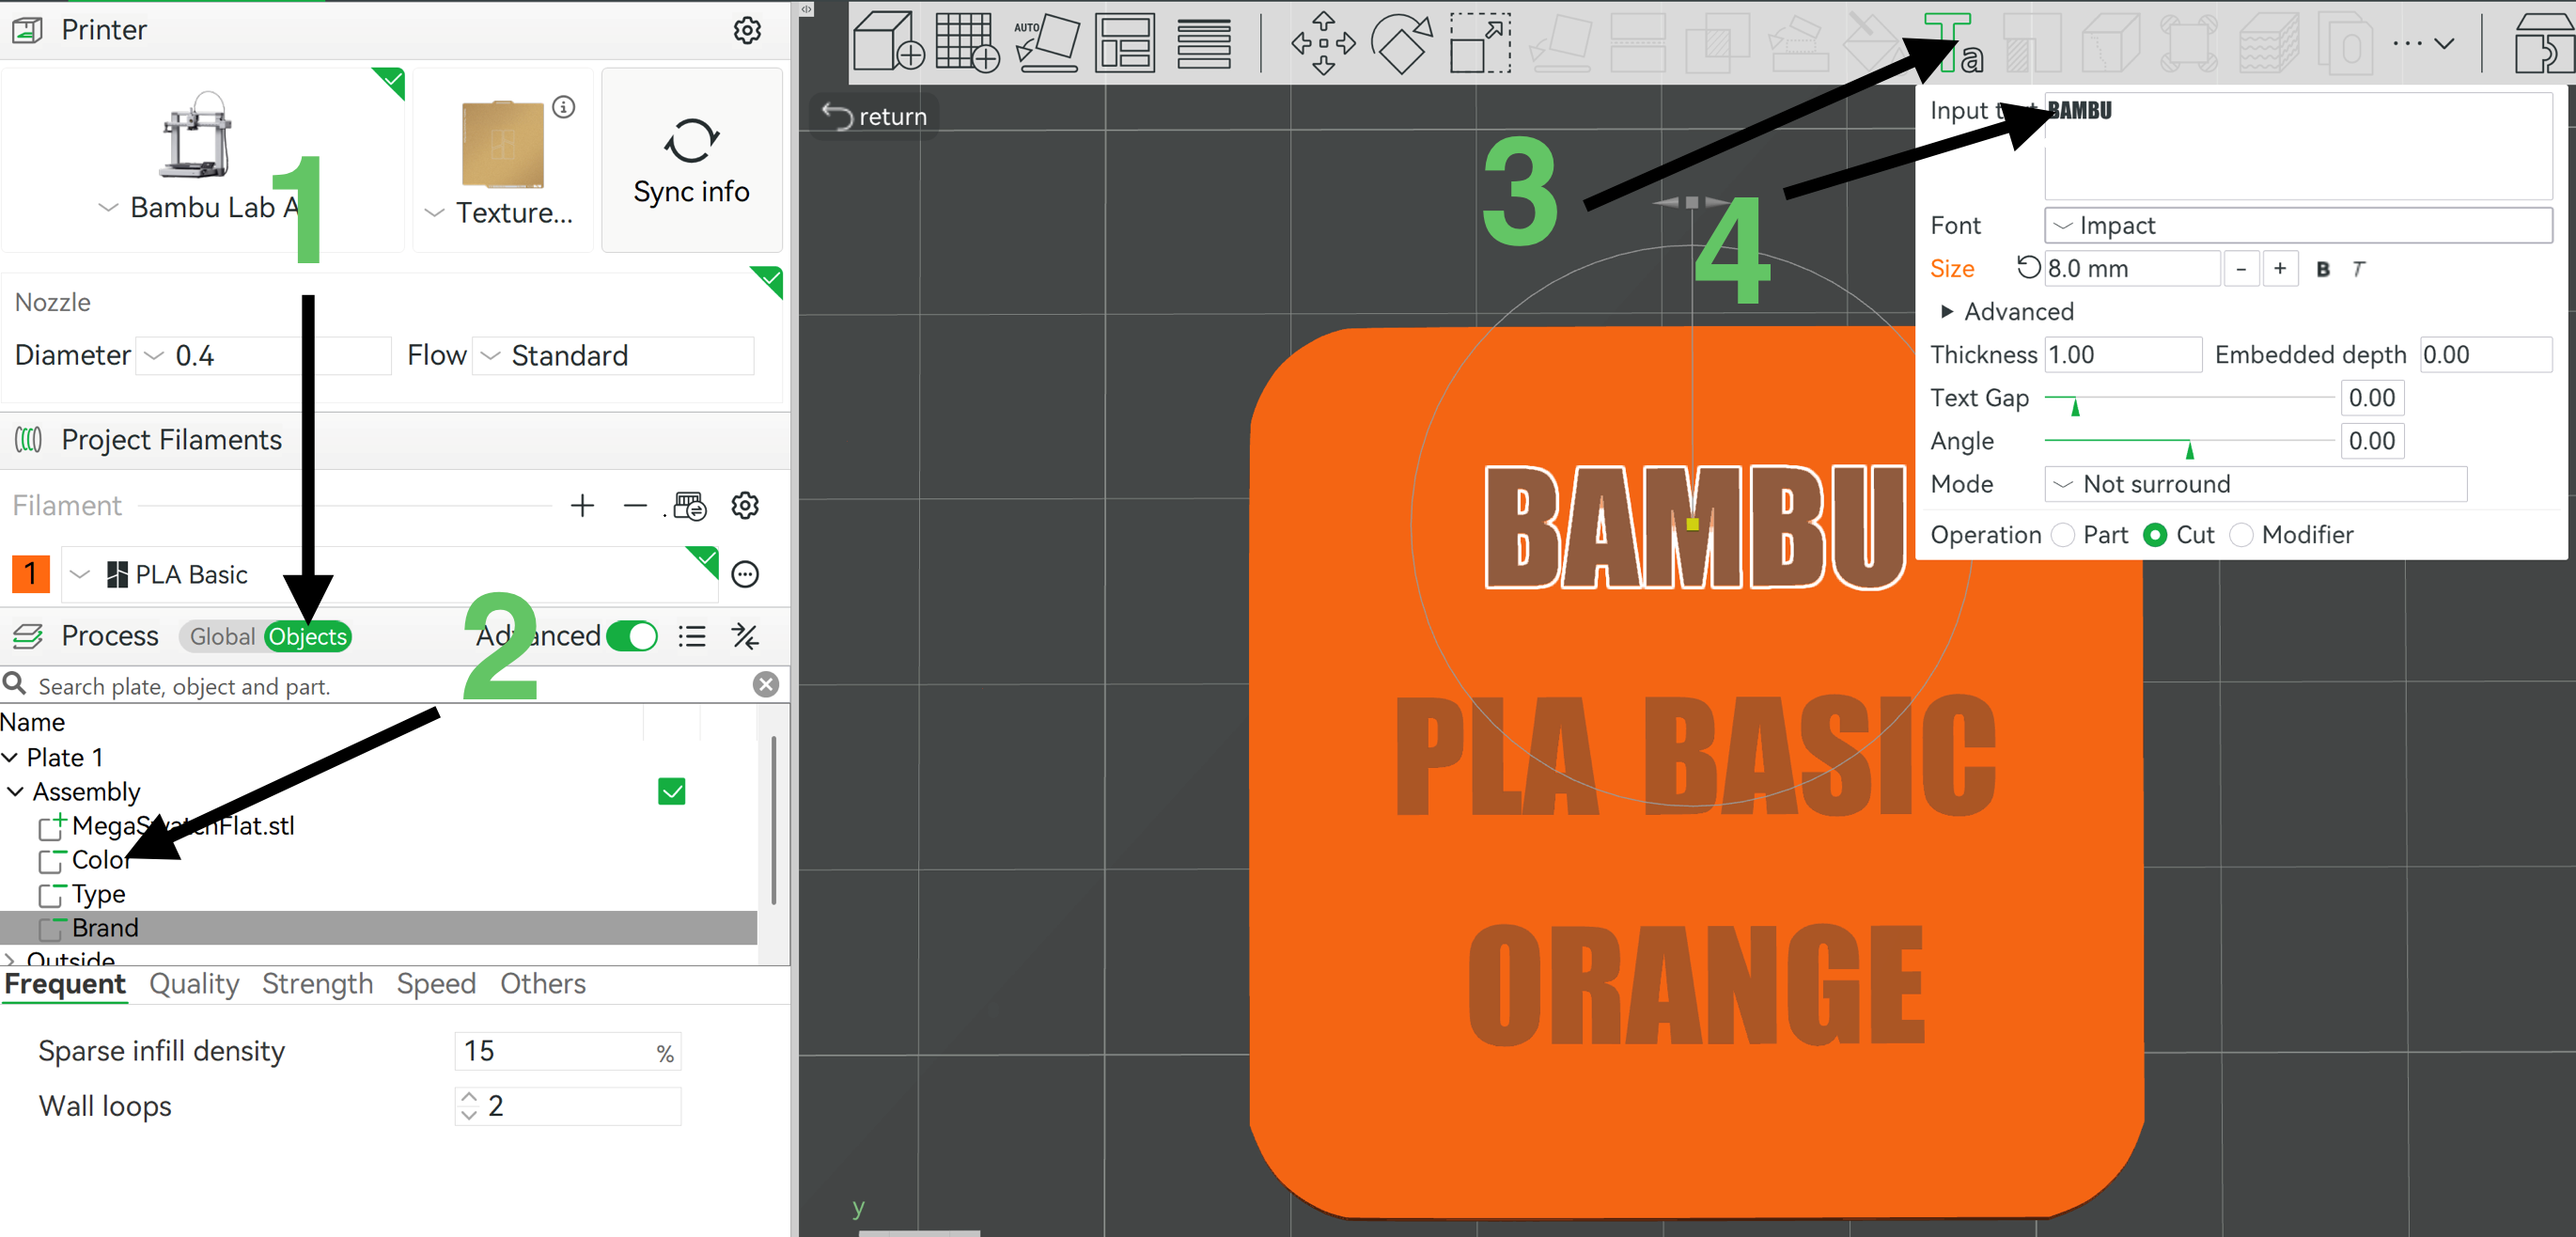Click the Thickness input field
The width and height of the screenshot is (2576, 1237).
pyautogui.click(x=2123, y=355)
